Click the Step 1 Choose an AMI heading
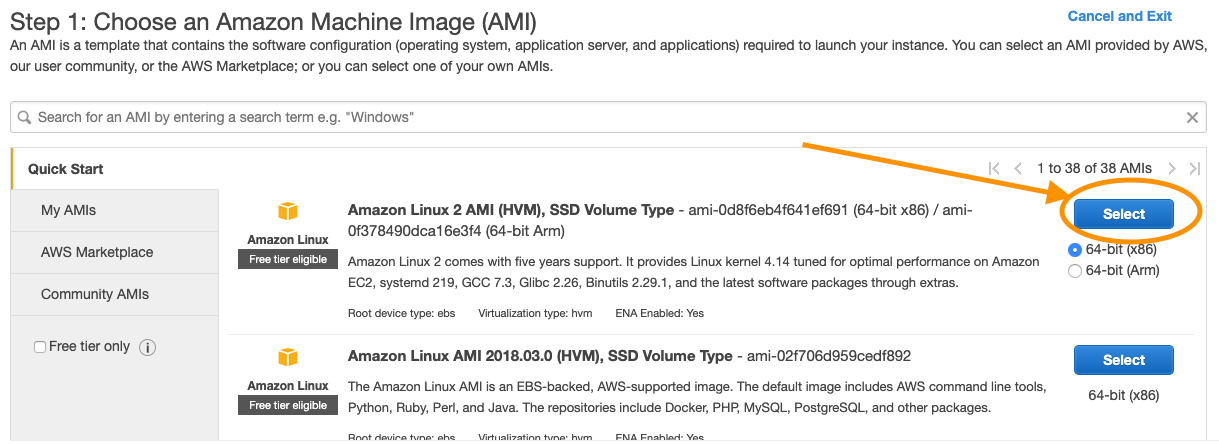The width and height of the screenshot is (1219, 444). pos(273,20)
